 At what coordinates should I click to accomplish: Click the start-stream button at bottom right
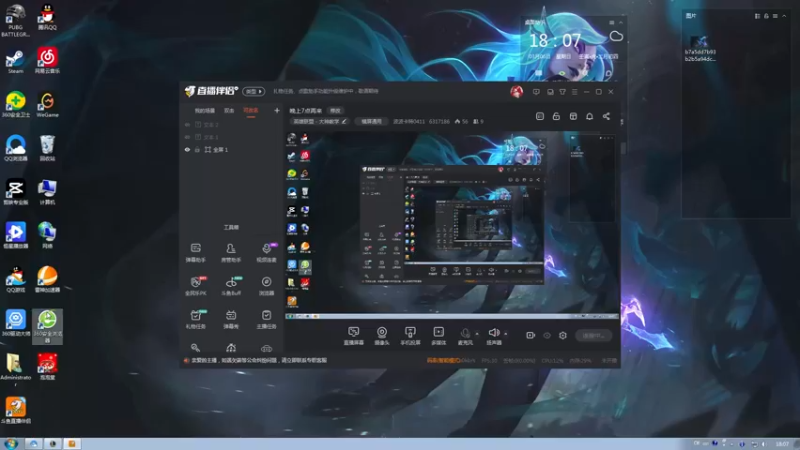[x=593, y=335]
